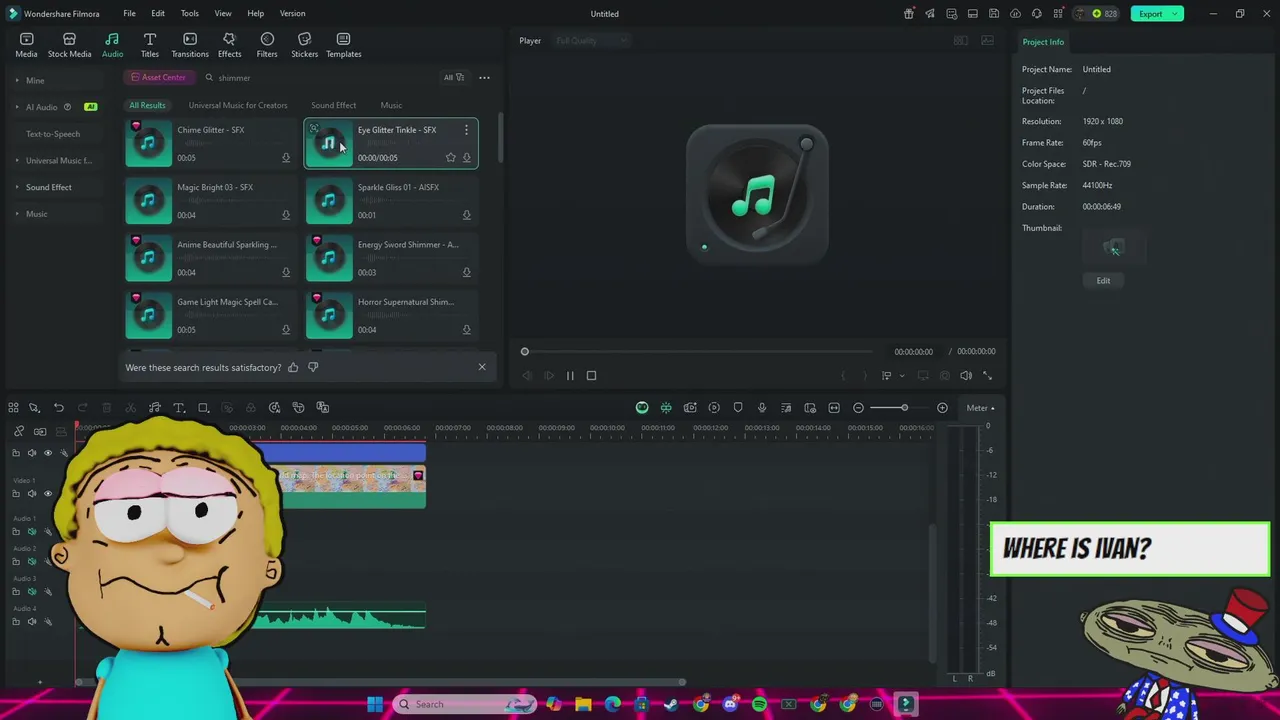1280x720 pixels.
Task: Switch to the Music results tab
Action: click(x=391, y=105)
